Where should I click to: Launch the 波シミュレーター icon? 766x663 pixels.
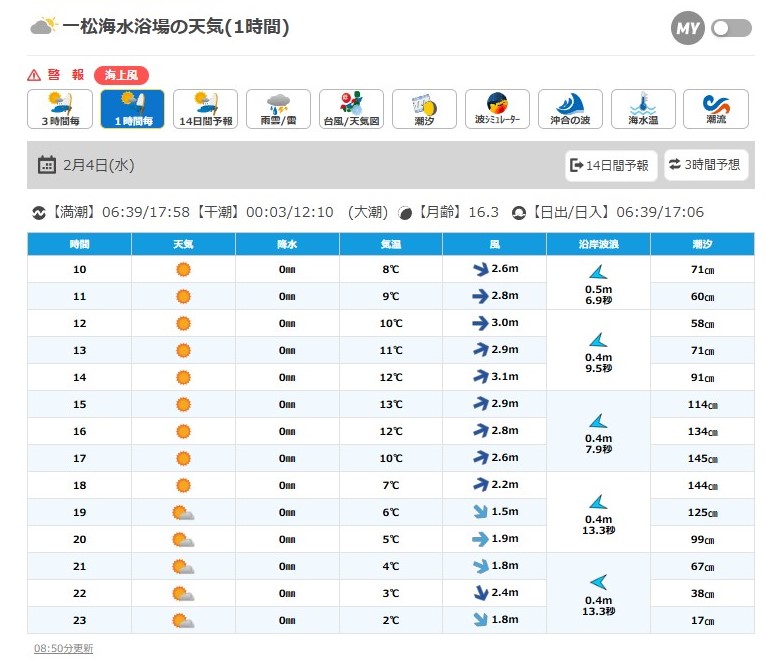tap(497, 109)
